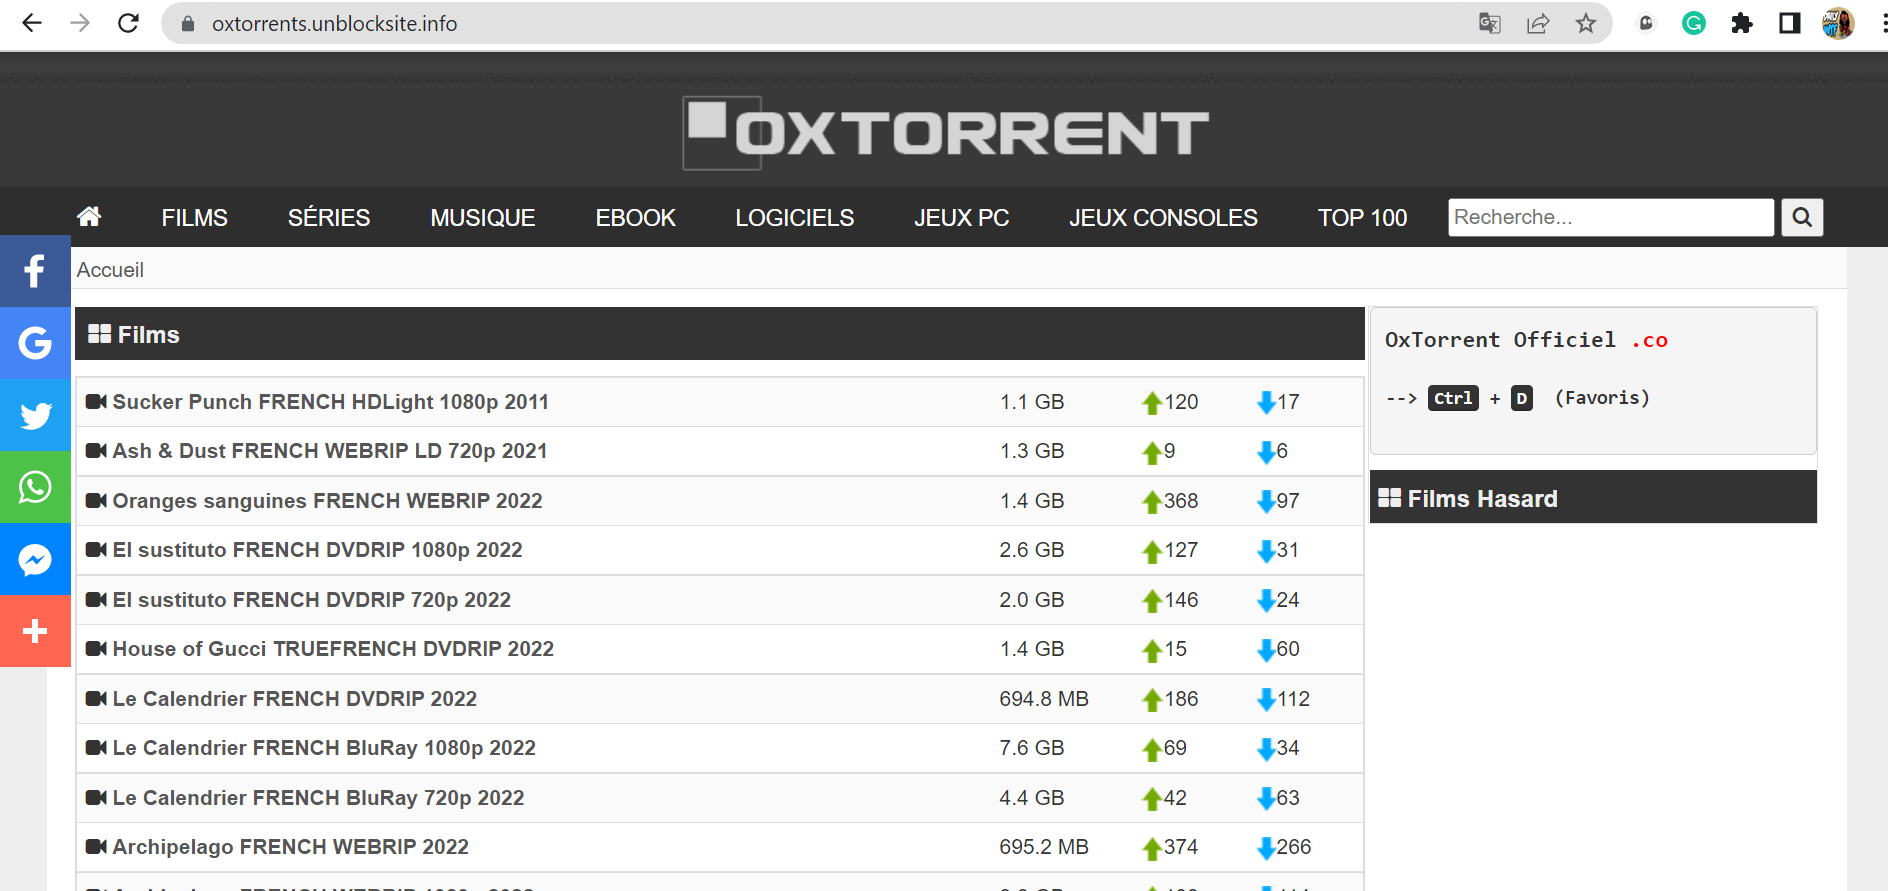Open the SÉRIES category
The image size is (1888, 891).
coord(329,217)
